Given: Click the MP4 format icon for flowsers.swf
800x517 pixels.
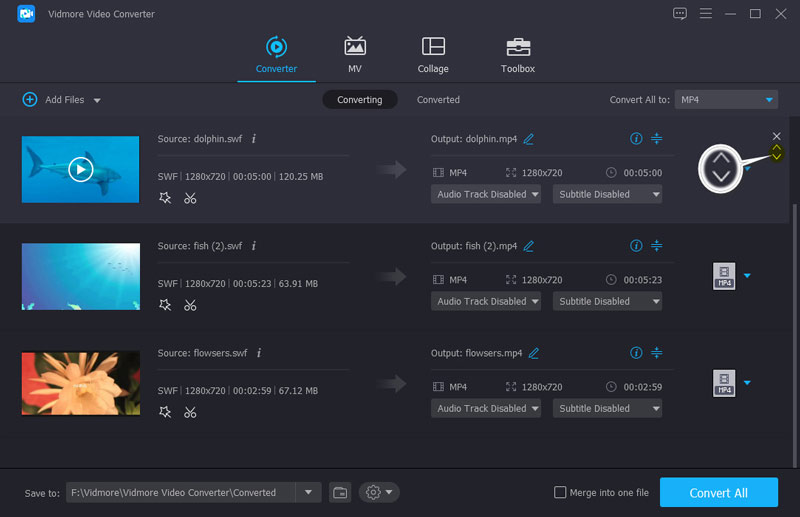Looking at the screenshot, I should (724, 383).
